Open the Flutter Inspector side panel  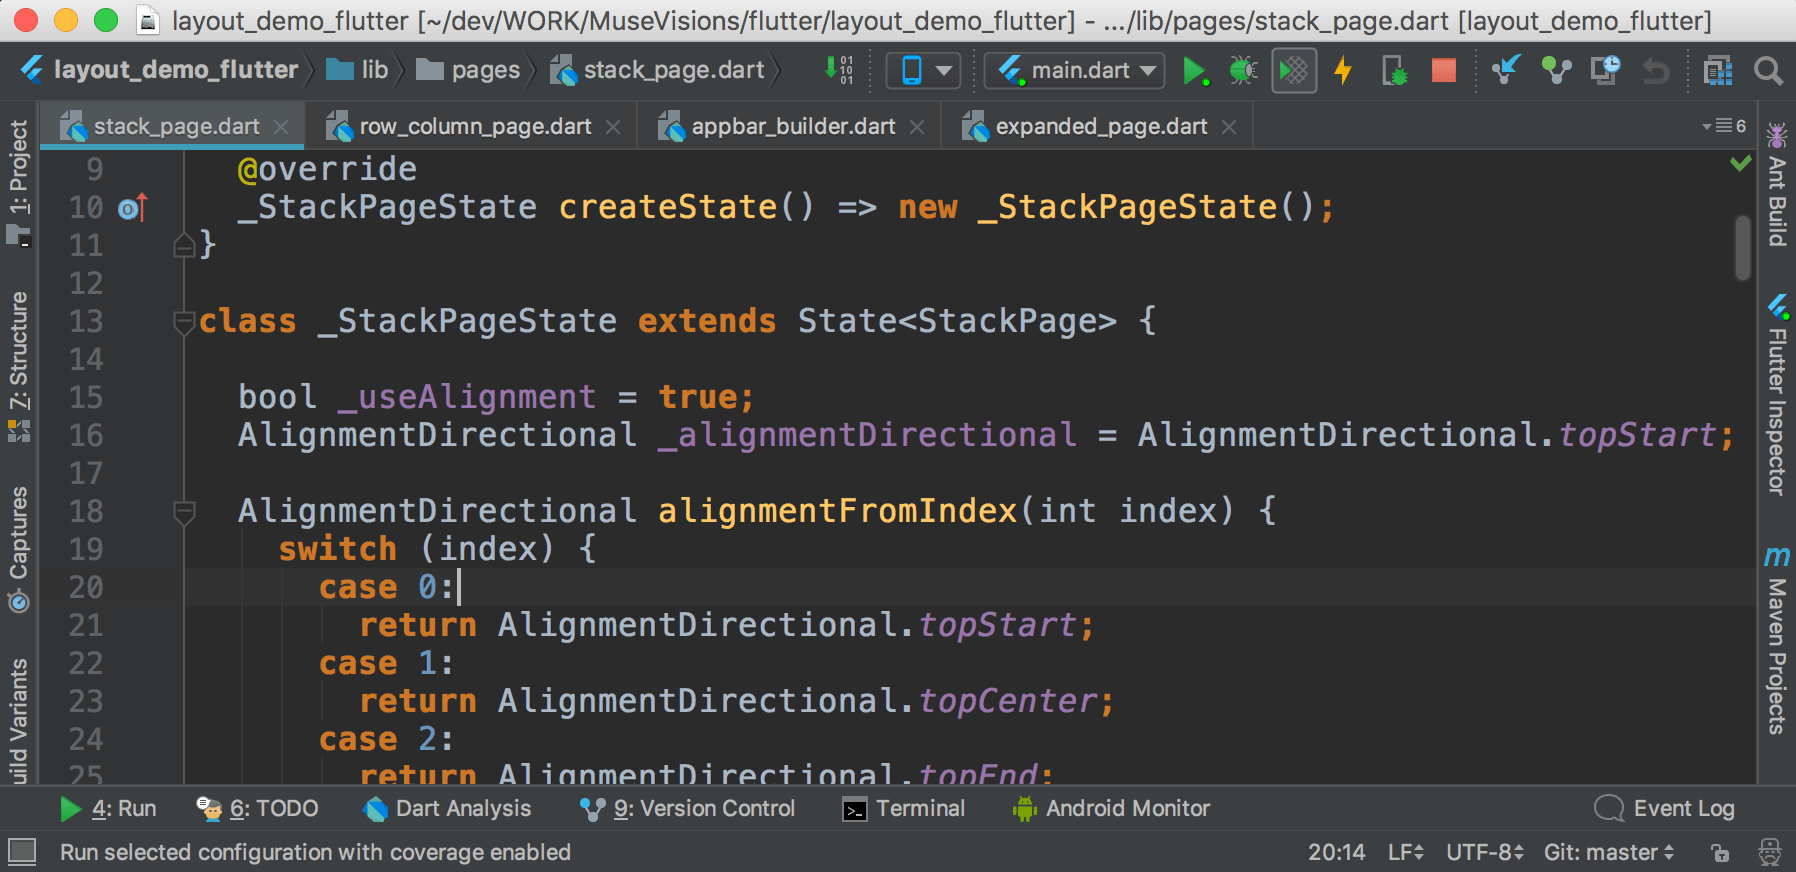click(x=1777, y=394)
